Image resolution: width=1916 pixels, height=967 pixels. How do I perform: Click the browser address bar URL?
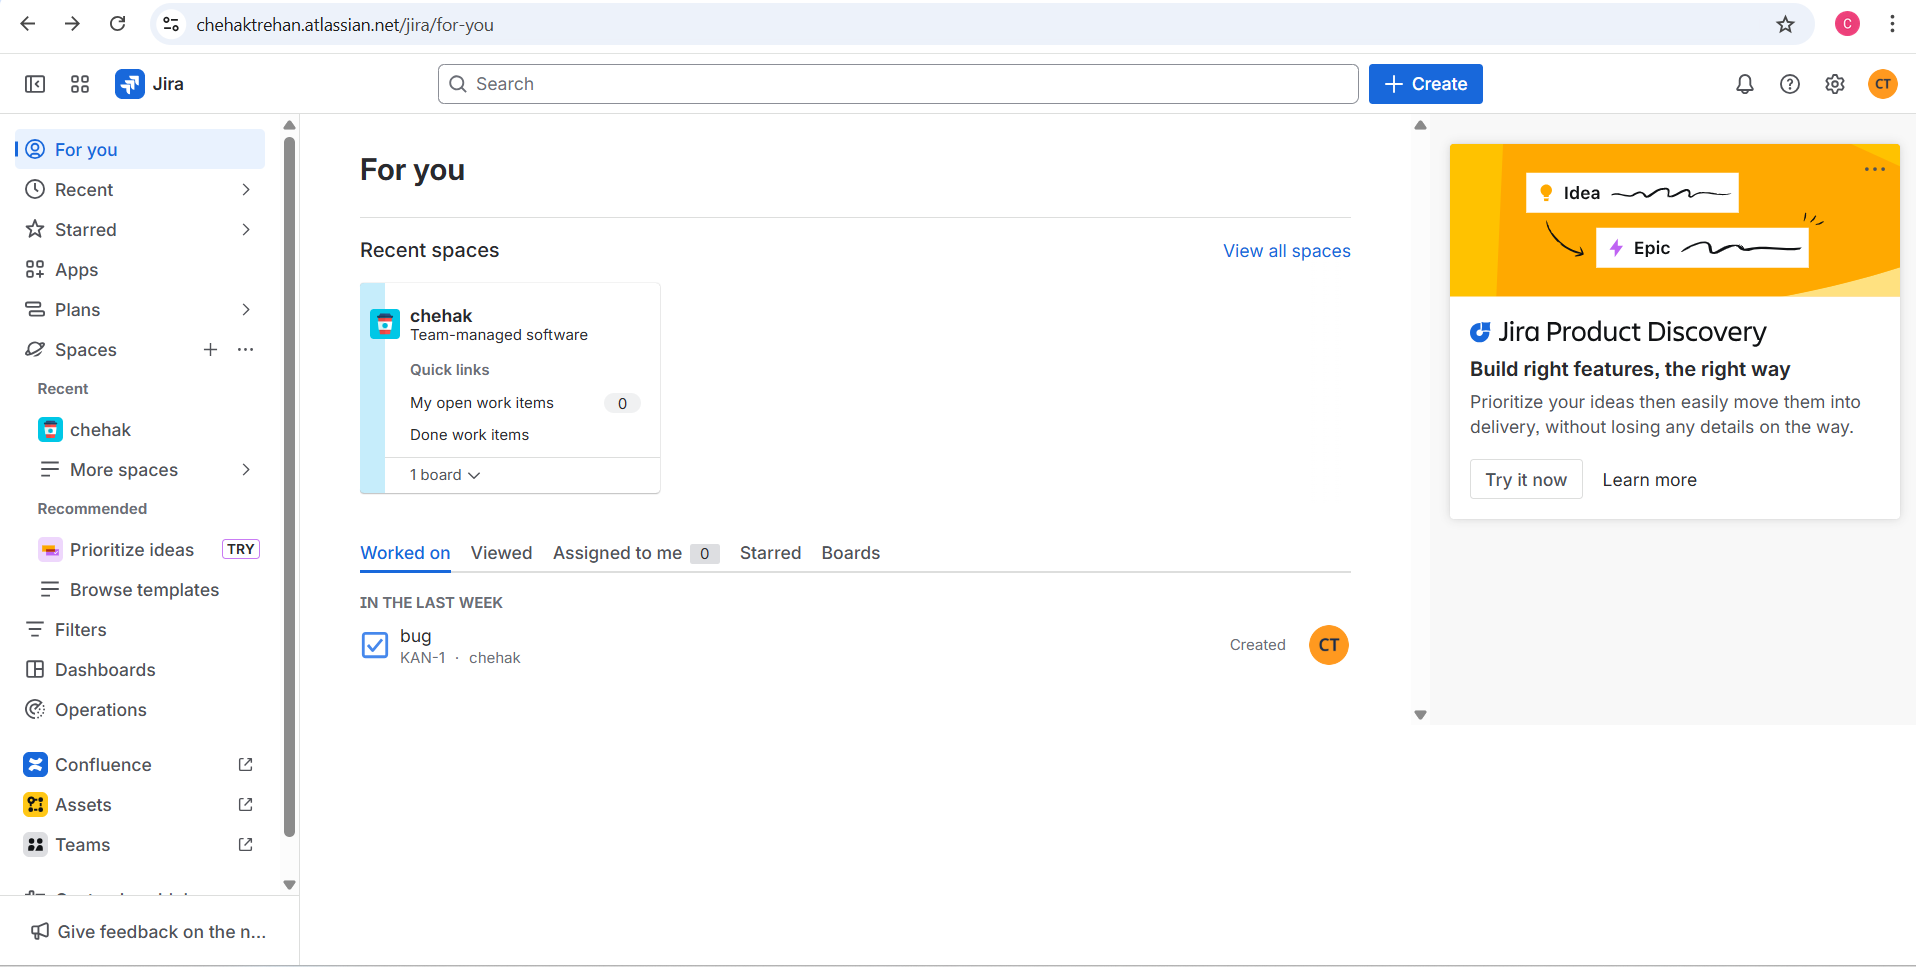[x=345, y=25]
